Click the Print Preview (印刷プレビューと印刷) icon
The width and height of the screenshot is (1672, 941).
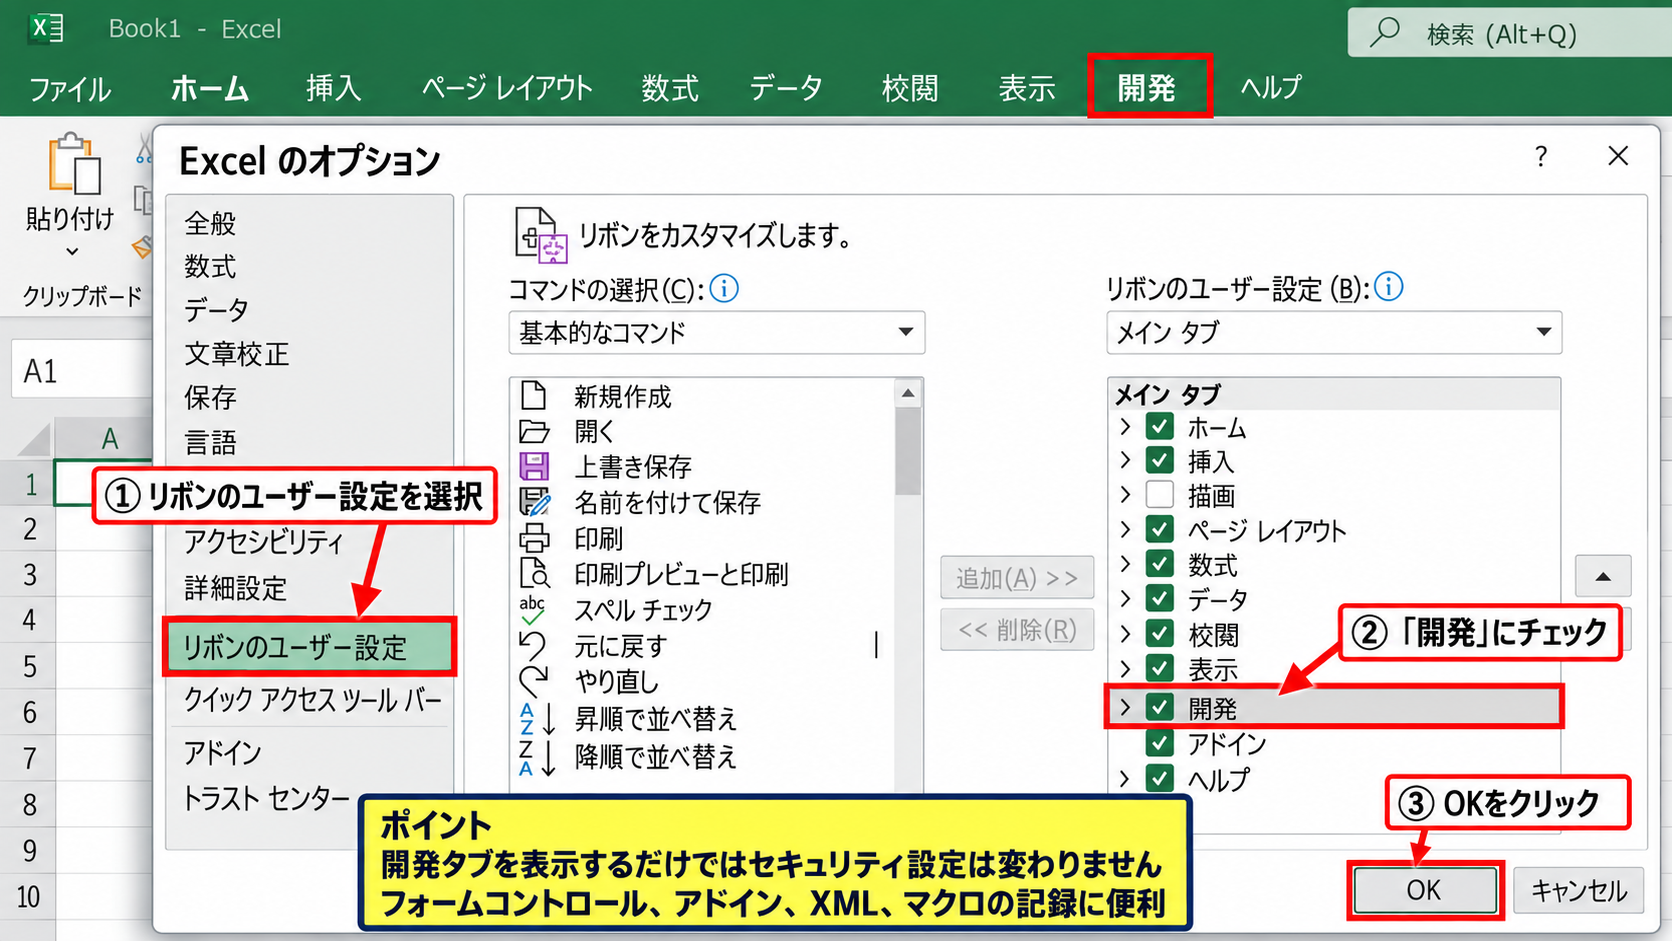point(535,574)
